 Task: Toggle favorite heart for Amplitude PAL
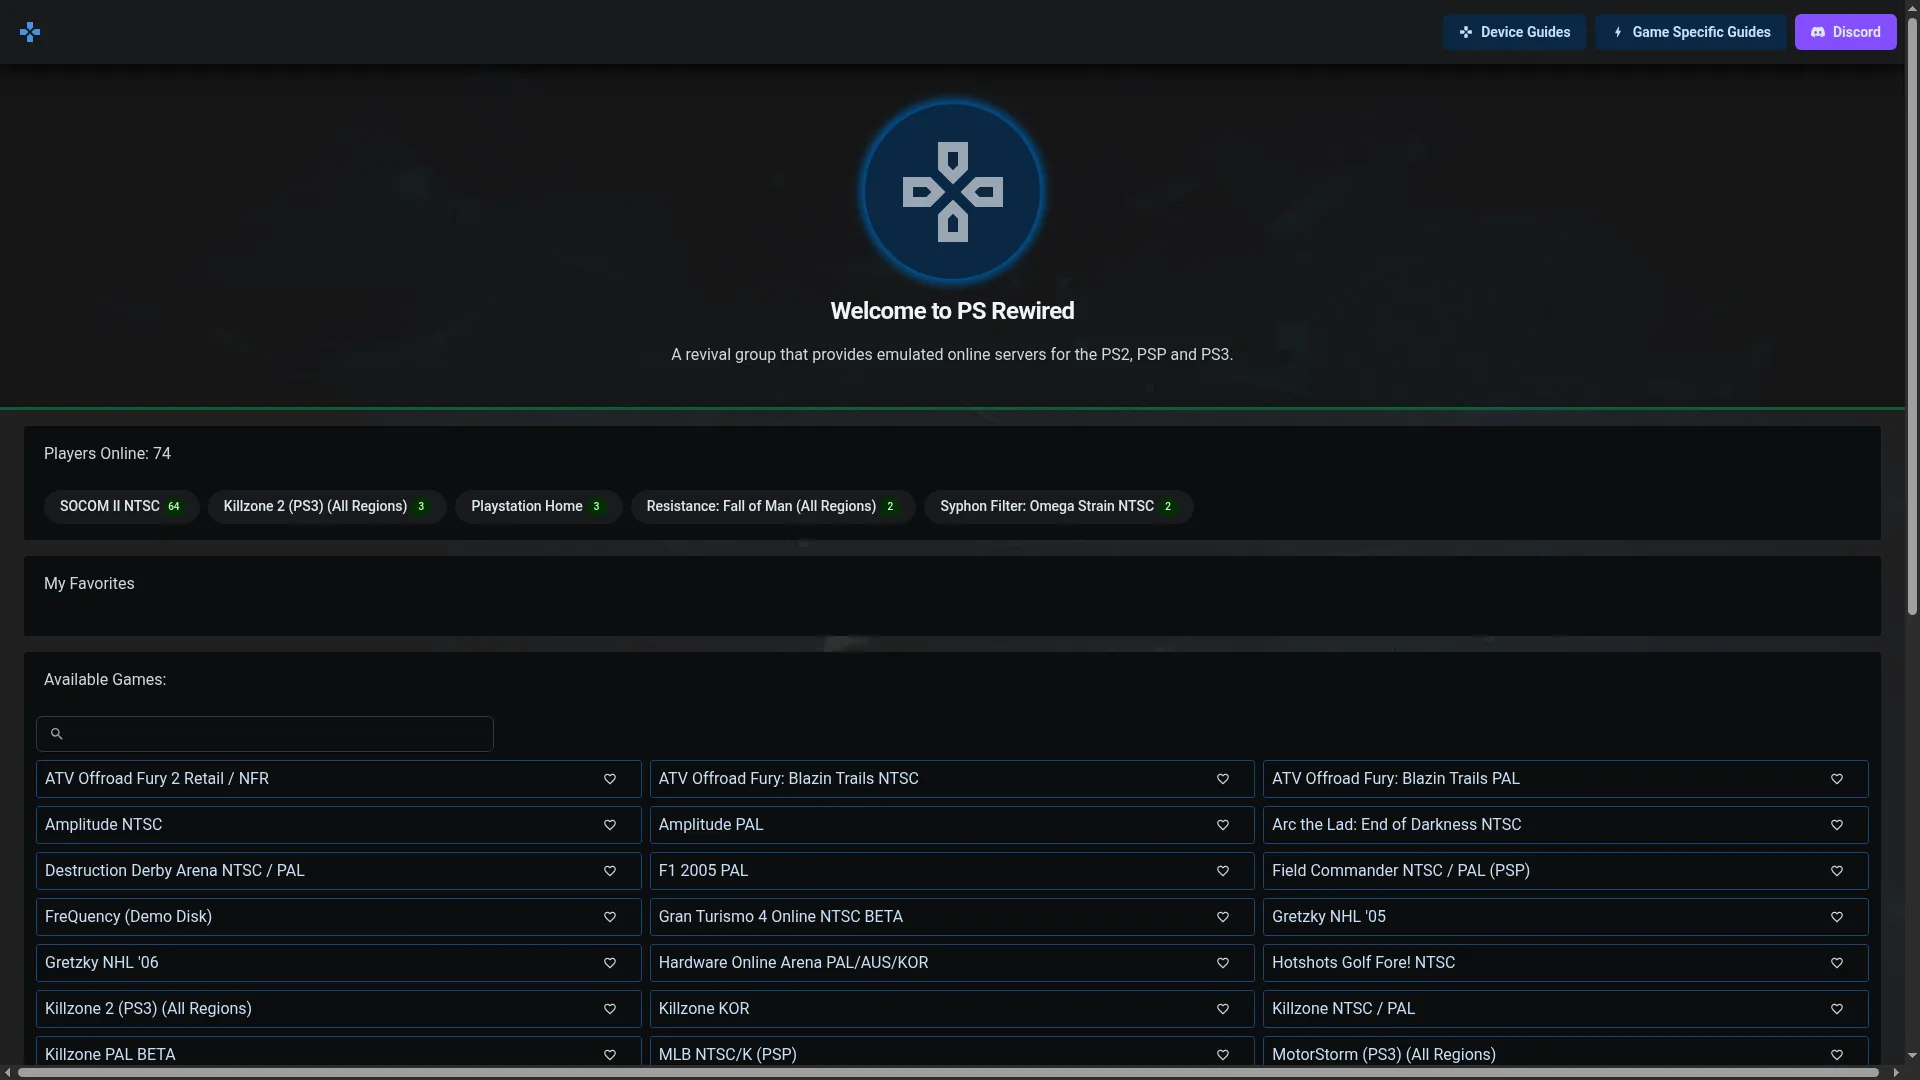1223,825
